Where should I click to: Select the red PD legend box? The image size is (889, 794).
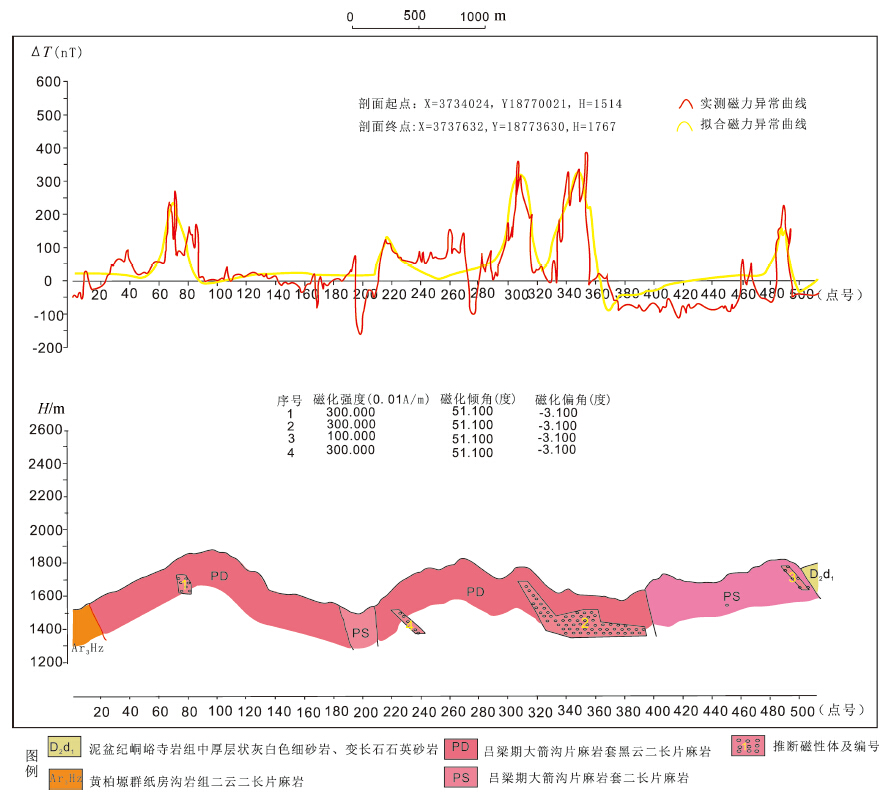460,747
